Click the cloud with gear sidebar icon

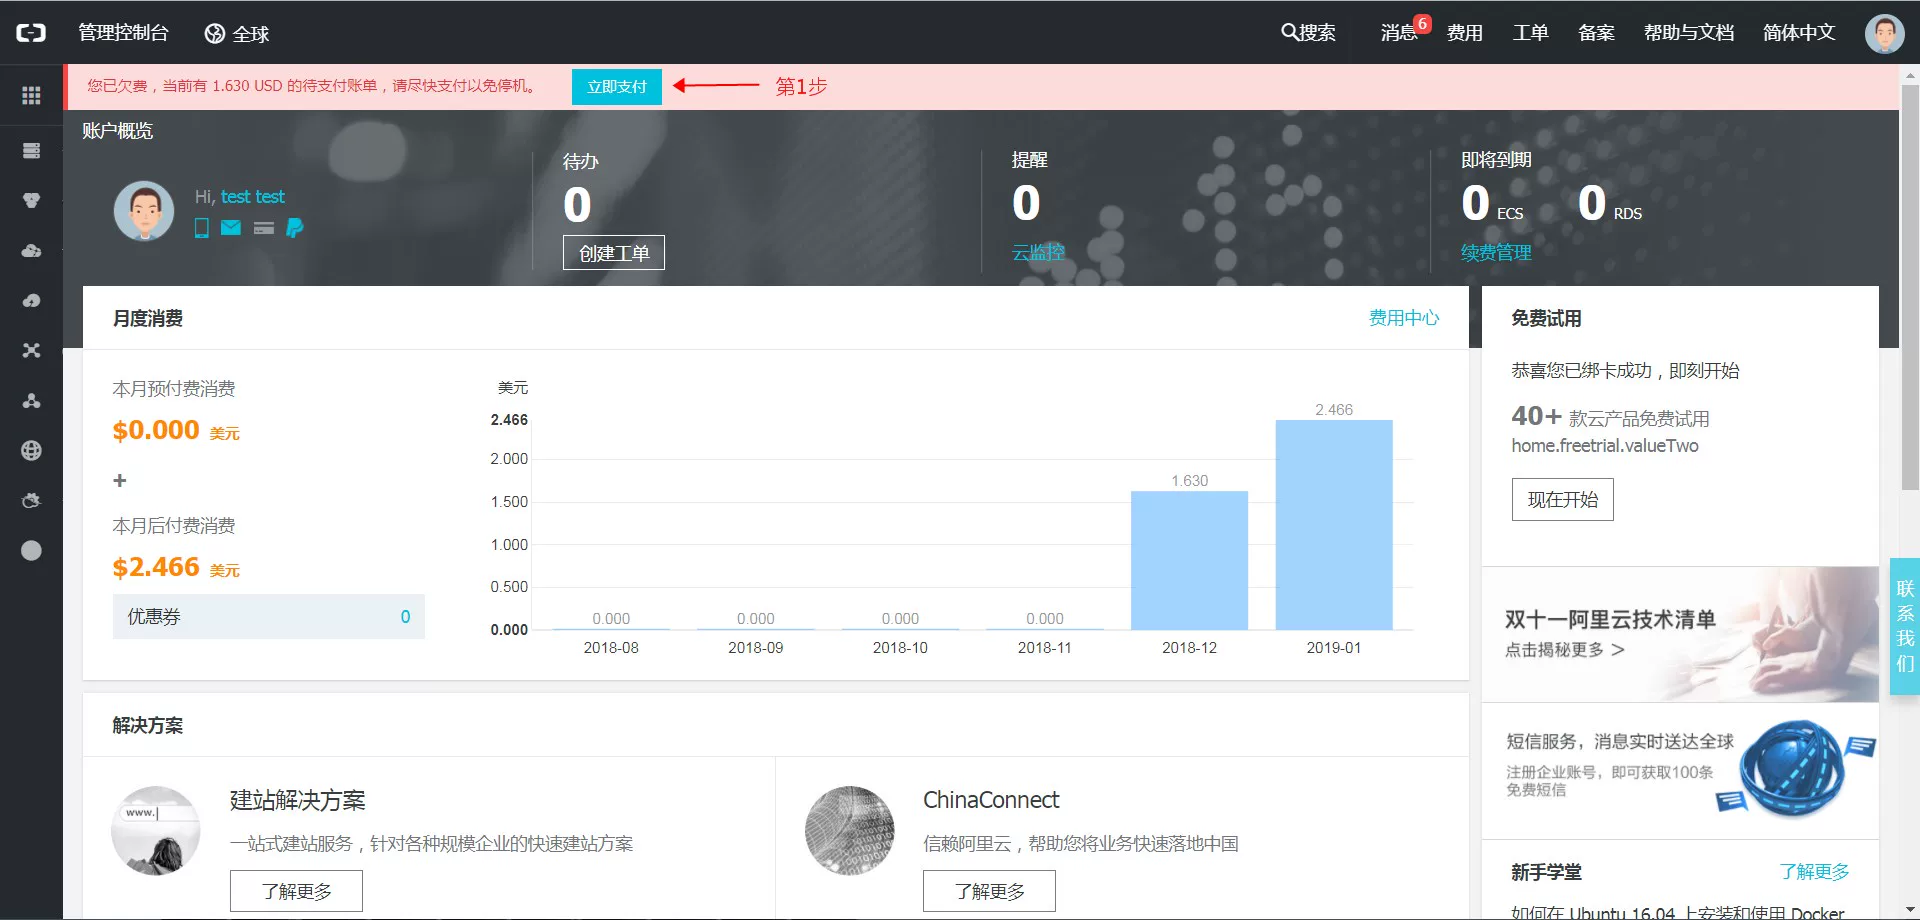tap(31, 500)
